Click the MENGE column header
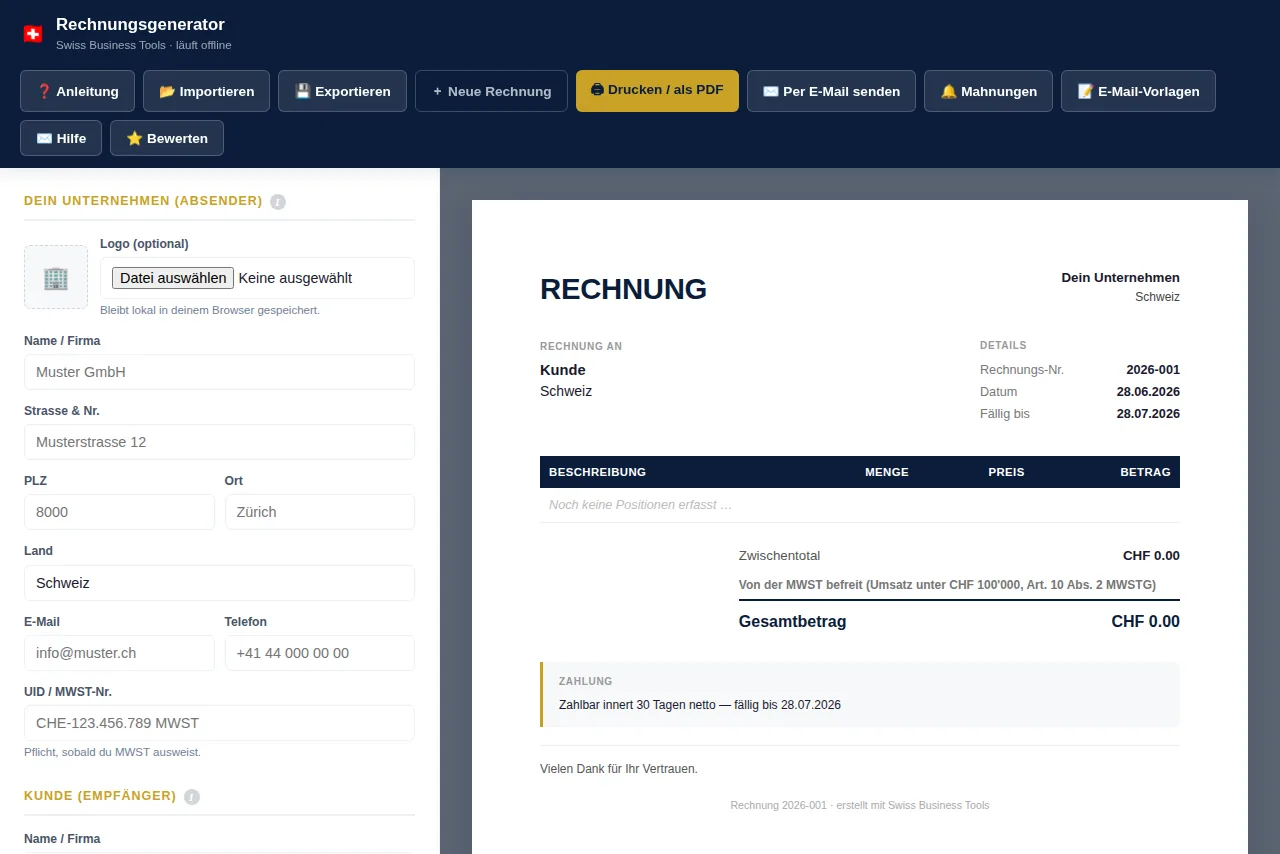The image size is (1280, 854). click(887, 472)
